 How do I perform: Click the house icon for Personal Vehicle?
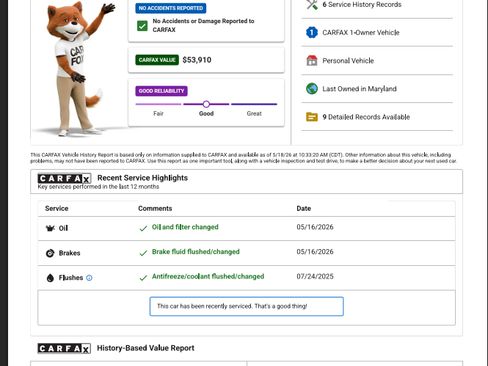[x=312, y=60]
